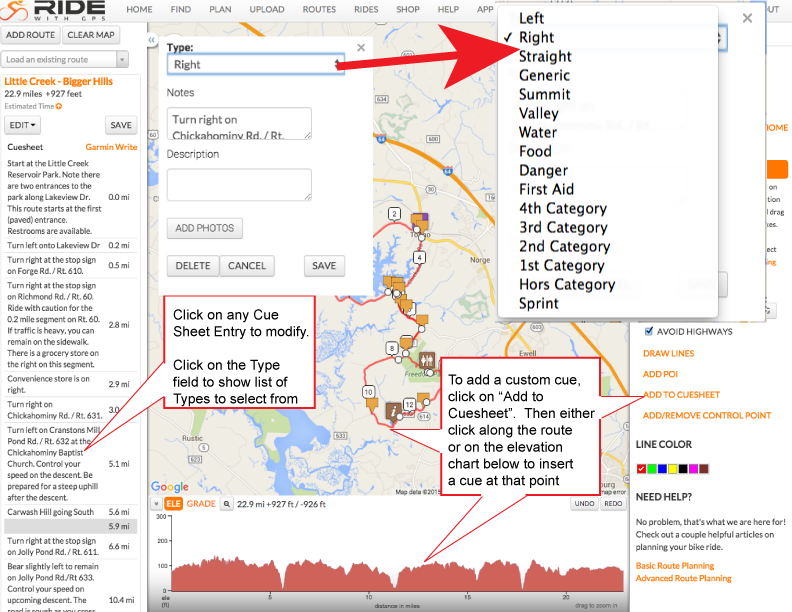Click the elevation chart magnifier zoom icon
Image resolution: width=792 pixels, height=612 pixels.
227,504
